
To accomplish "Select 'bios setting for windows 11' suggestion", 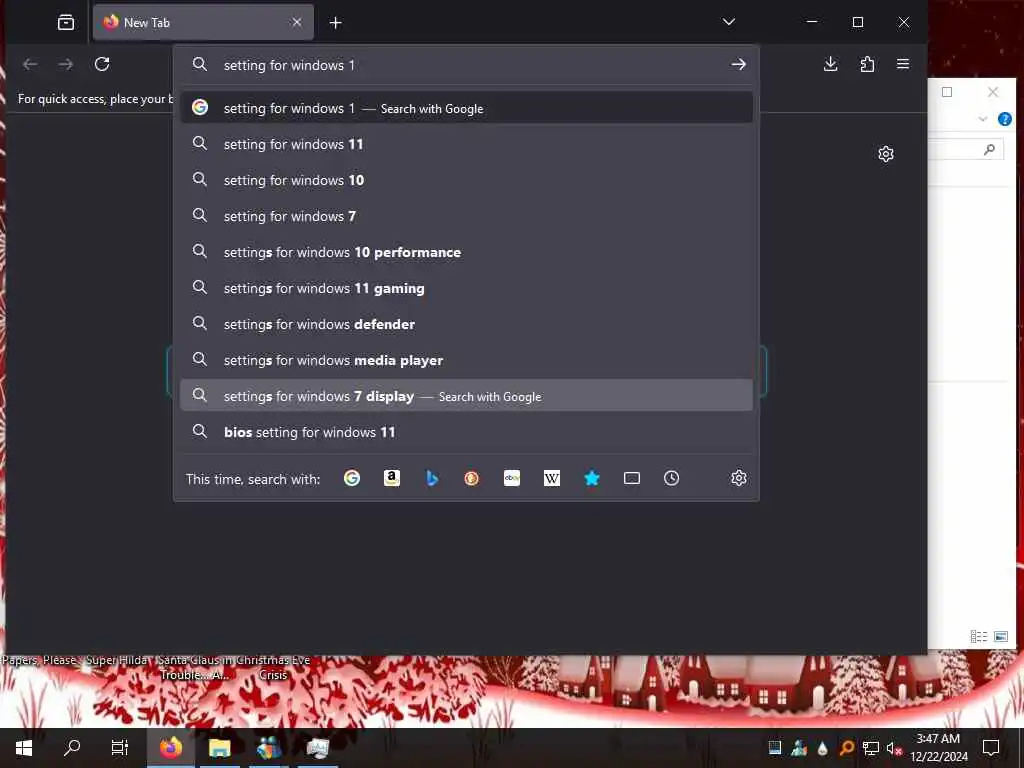I will click(x=466, y=432).
